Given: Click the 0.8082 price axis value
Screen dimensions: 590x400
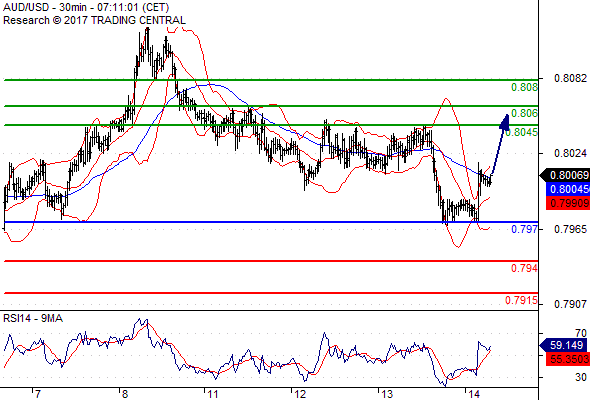Looking at the screenshot, I should pyautogui.click(x=570, y=78).
